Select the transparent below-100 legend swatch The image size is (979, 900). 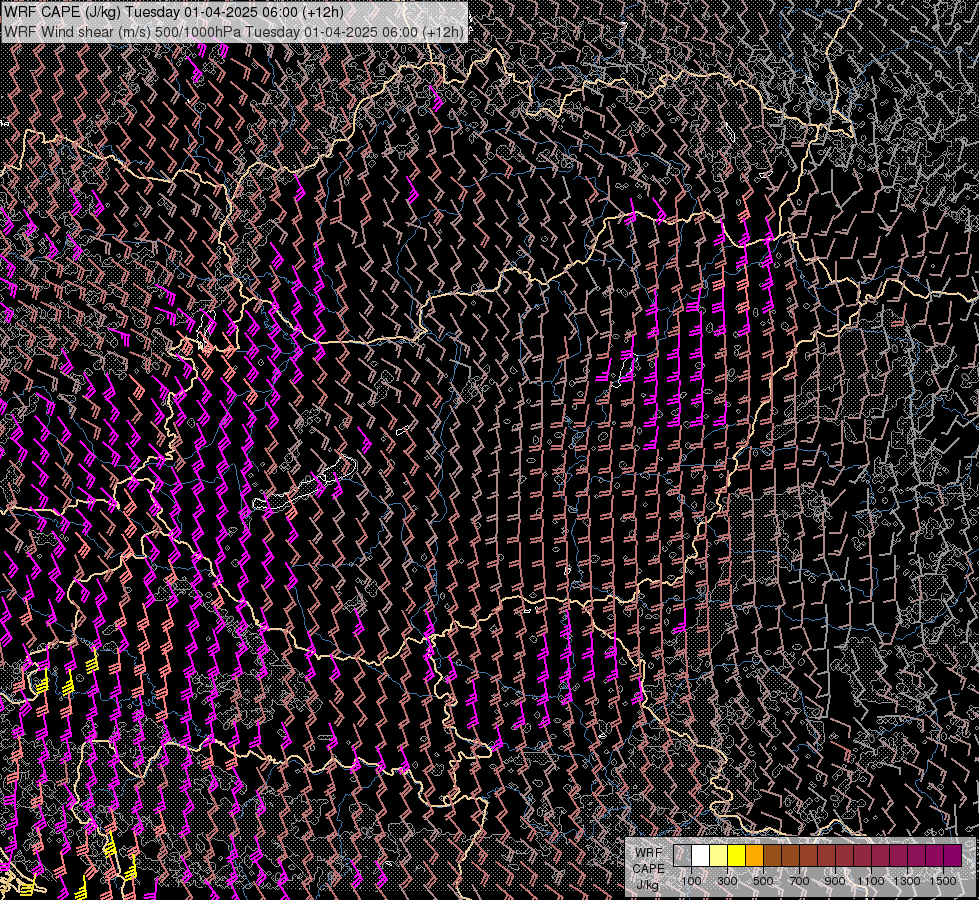682,855
